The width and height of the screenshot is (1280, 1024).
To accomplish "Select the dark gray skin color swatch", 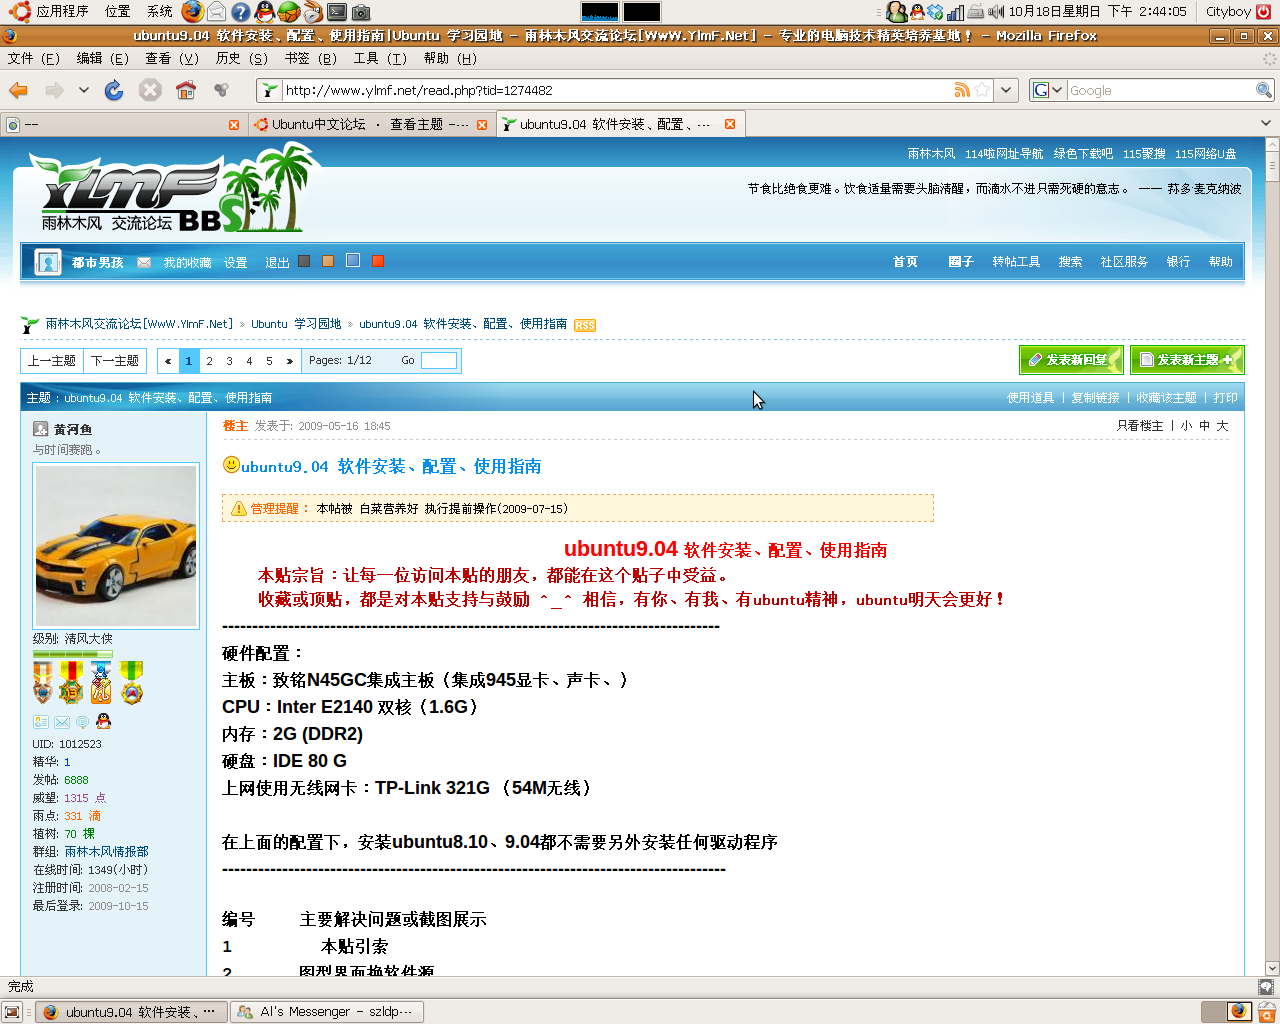I will pos(304,262).
